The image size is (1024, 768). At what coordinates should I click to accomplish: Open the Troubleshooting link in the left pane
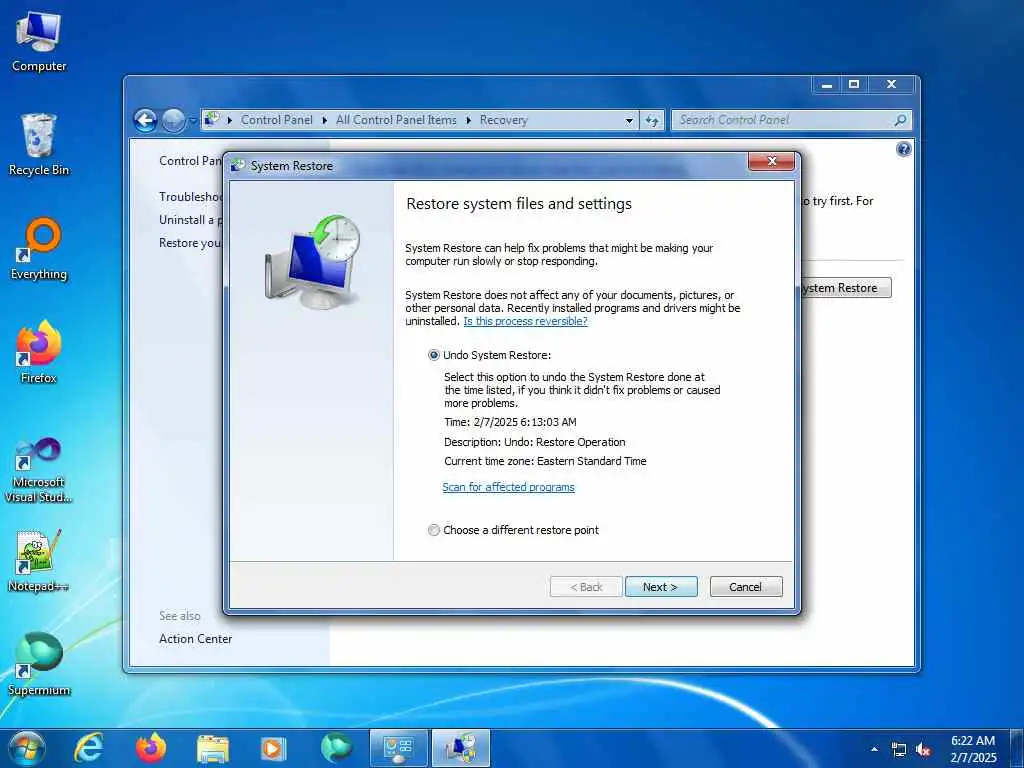191,197
